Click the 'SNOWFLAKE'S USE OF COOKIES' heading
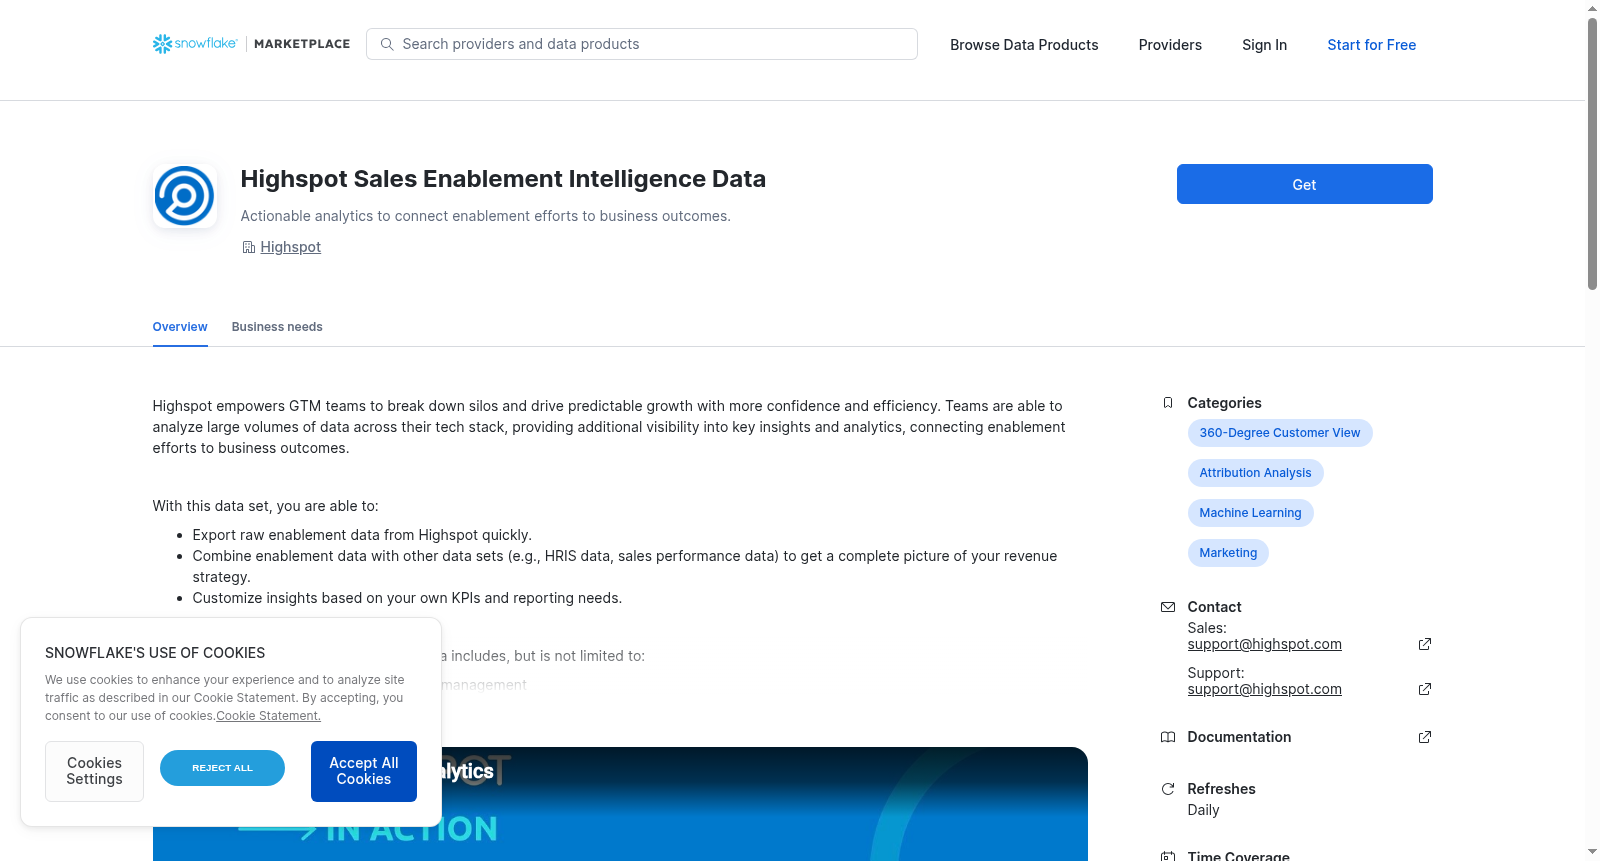Screen dimensions: 1600x861 [x=155, y=653]
